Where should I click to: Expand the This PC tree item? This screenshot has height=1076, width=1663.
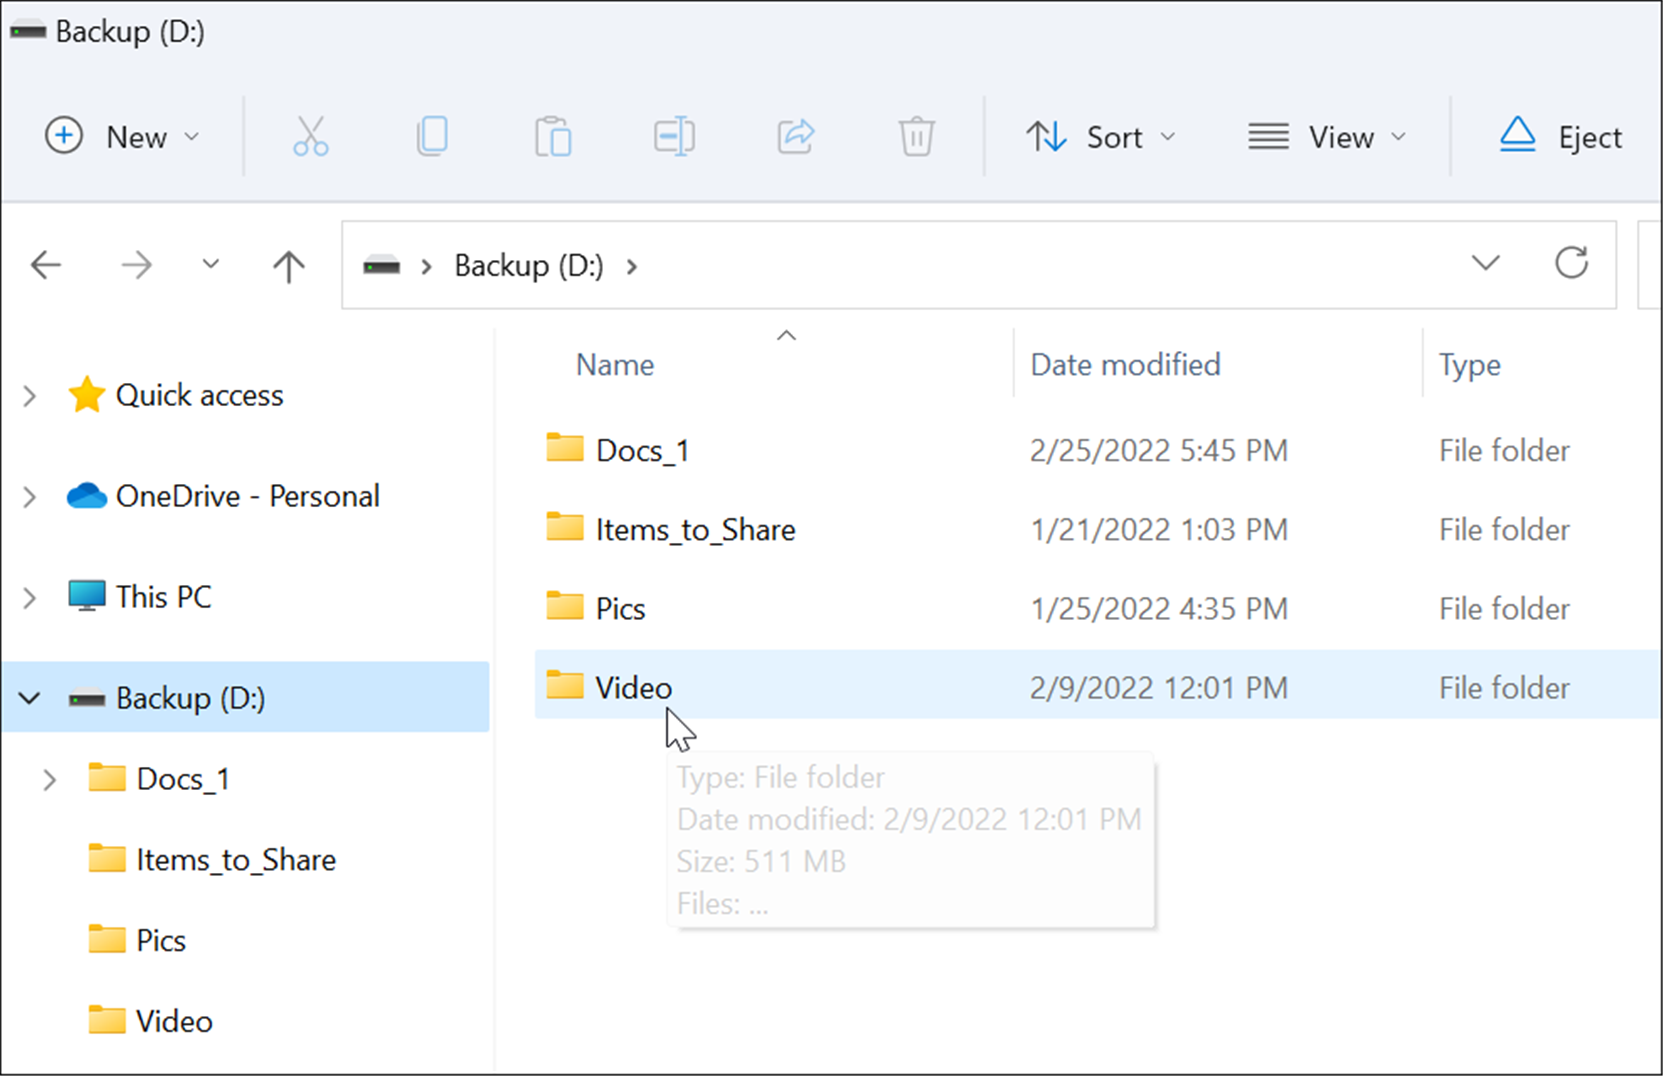pos(29,597)
